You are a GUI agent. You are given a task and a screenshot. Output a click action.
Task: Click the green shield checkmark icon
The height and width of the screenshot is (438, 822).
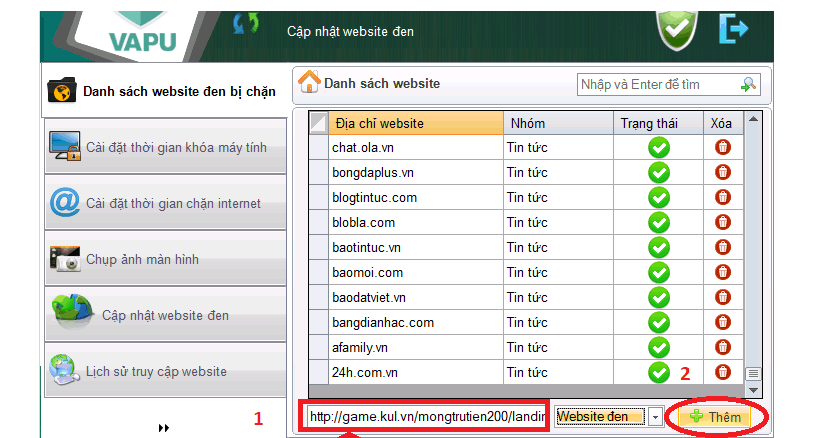(x=677, y=30)
